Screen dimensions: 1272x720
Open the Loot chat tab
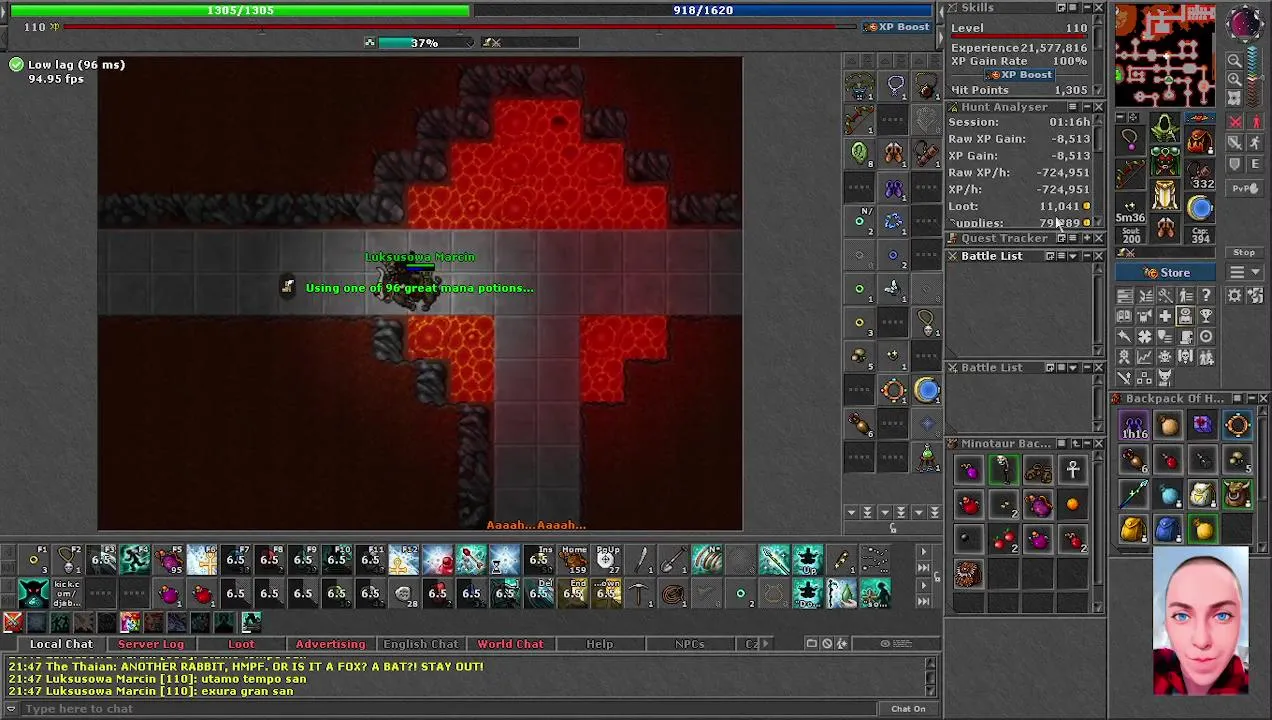[x=241, y=644]
